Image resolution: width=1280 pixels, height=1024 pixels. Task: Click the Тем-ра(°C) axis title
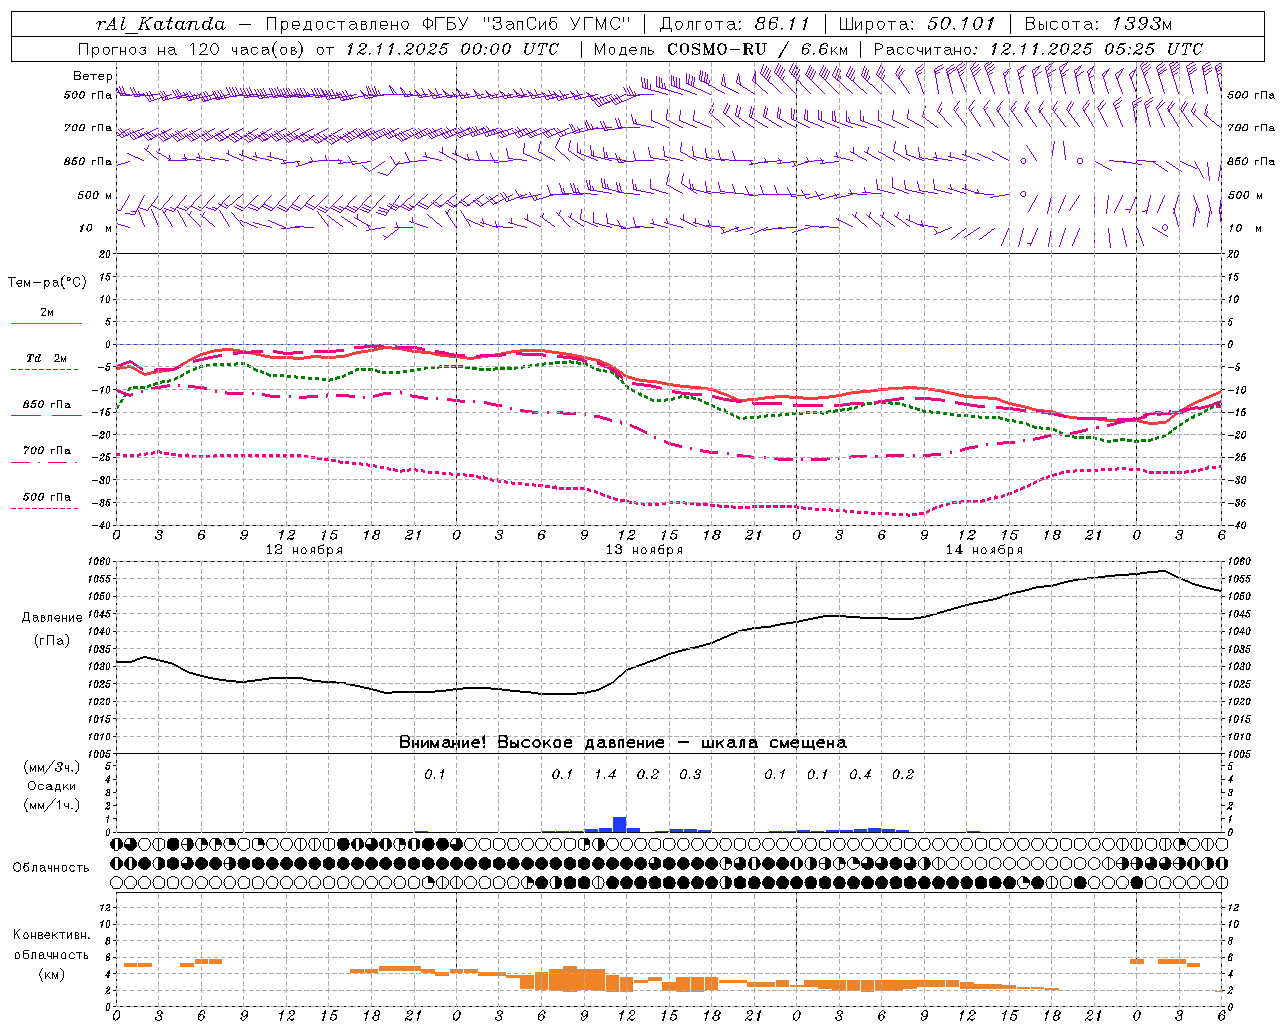coord(47,283)
